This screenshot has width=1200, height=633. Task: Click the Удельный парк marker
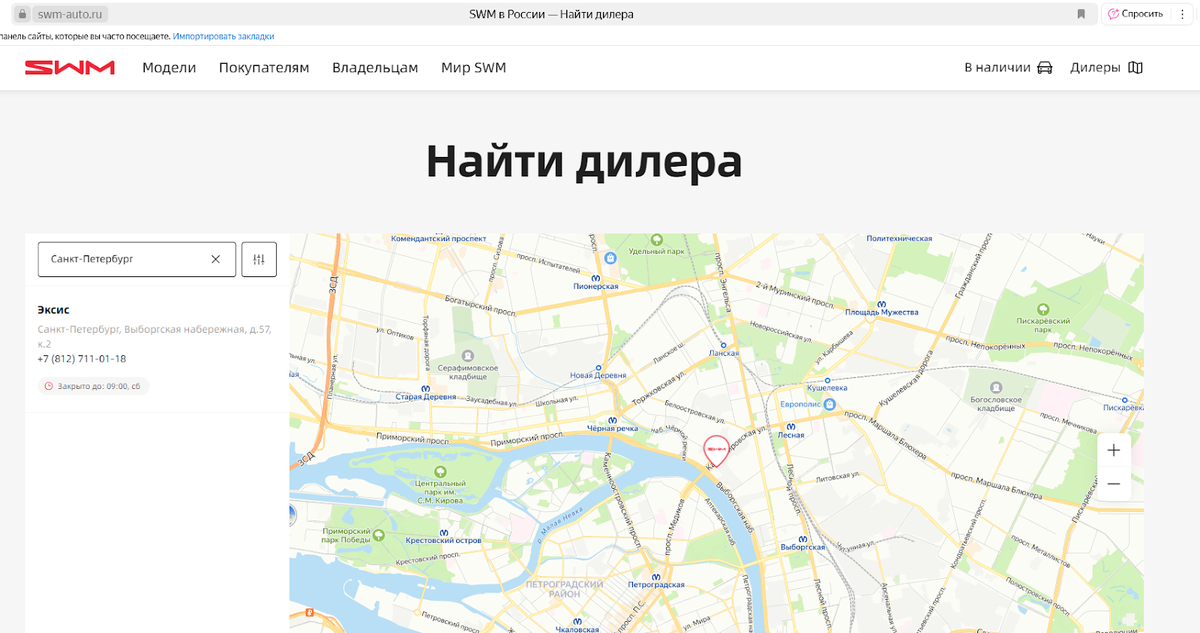pyautogui.click(x=657, y=240)
